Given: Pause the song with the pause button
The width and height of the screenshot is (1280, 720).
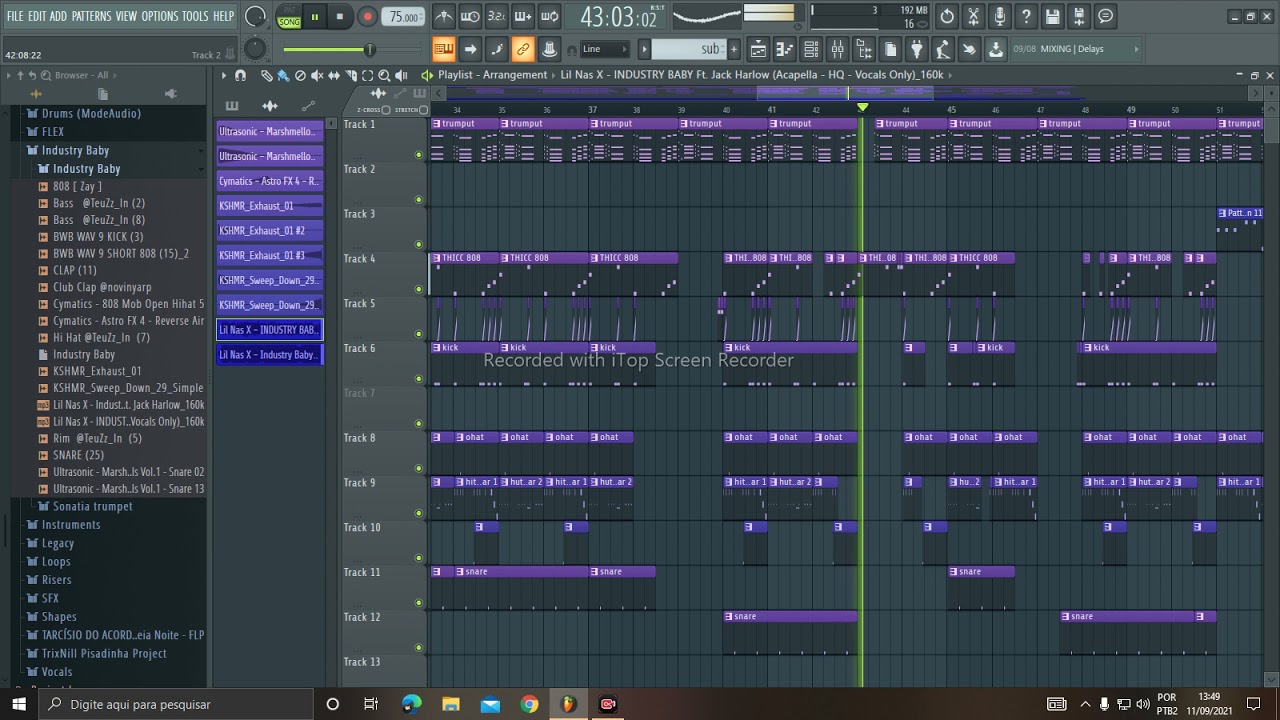Looking at the screenshot, I should pyautogui.click(x=314, y=17).
